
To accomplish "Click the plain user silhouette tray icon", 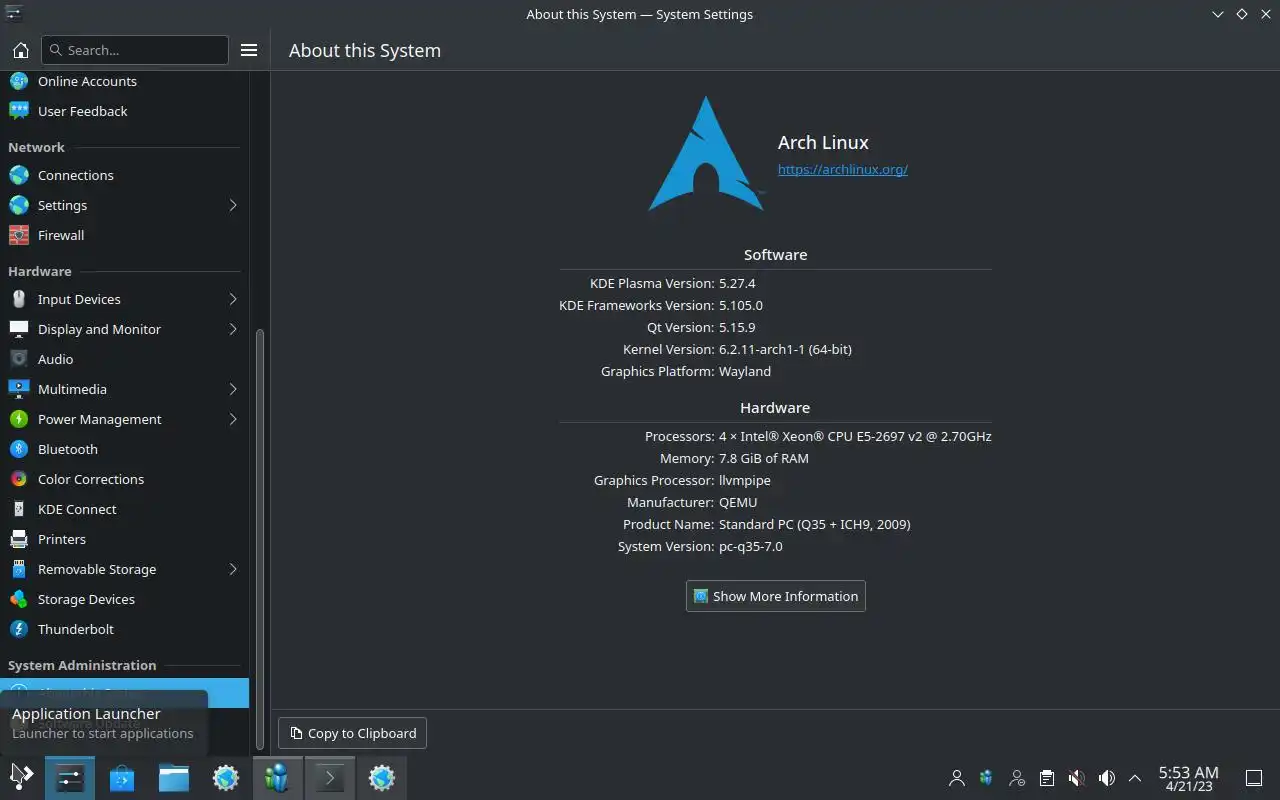I will point(957,778).
